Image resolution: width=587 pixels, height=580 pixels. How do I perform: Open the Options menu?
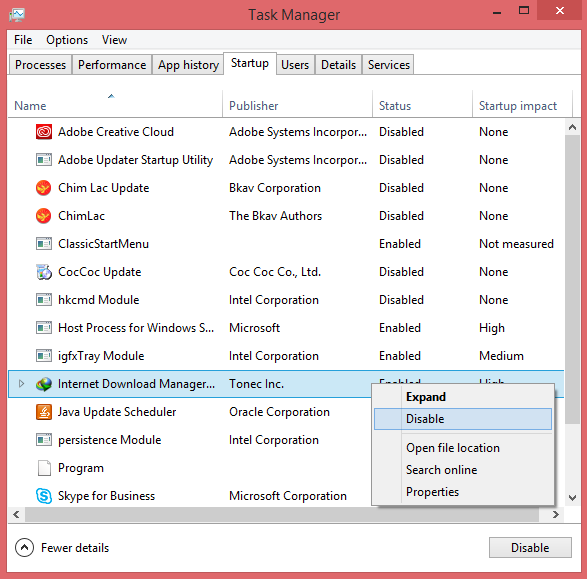[67, 40]
